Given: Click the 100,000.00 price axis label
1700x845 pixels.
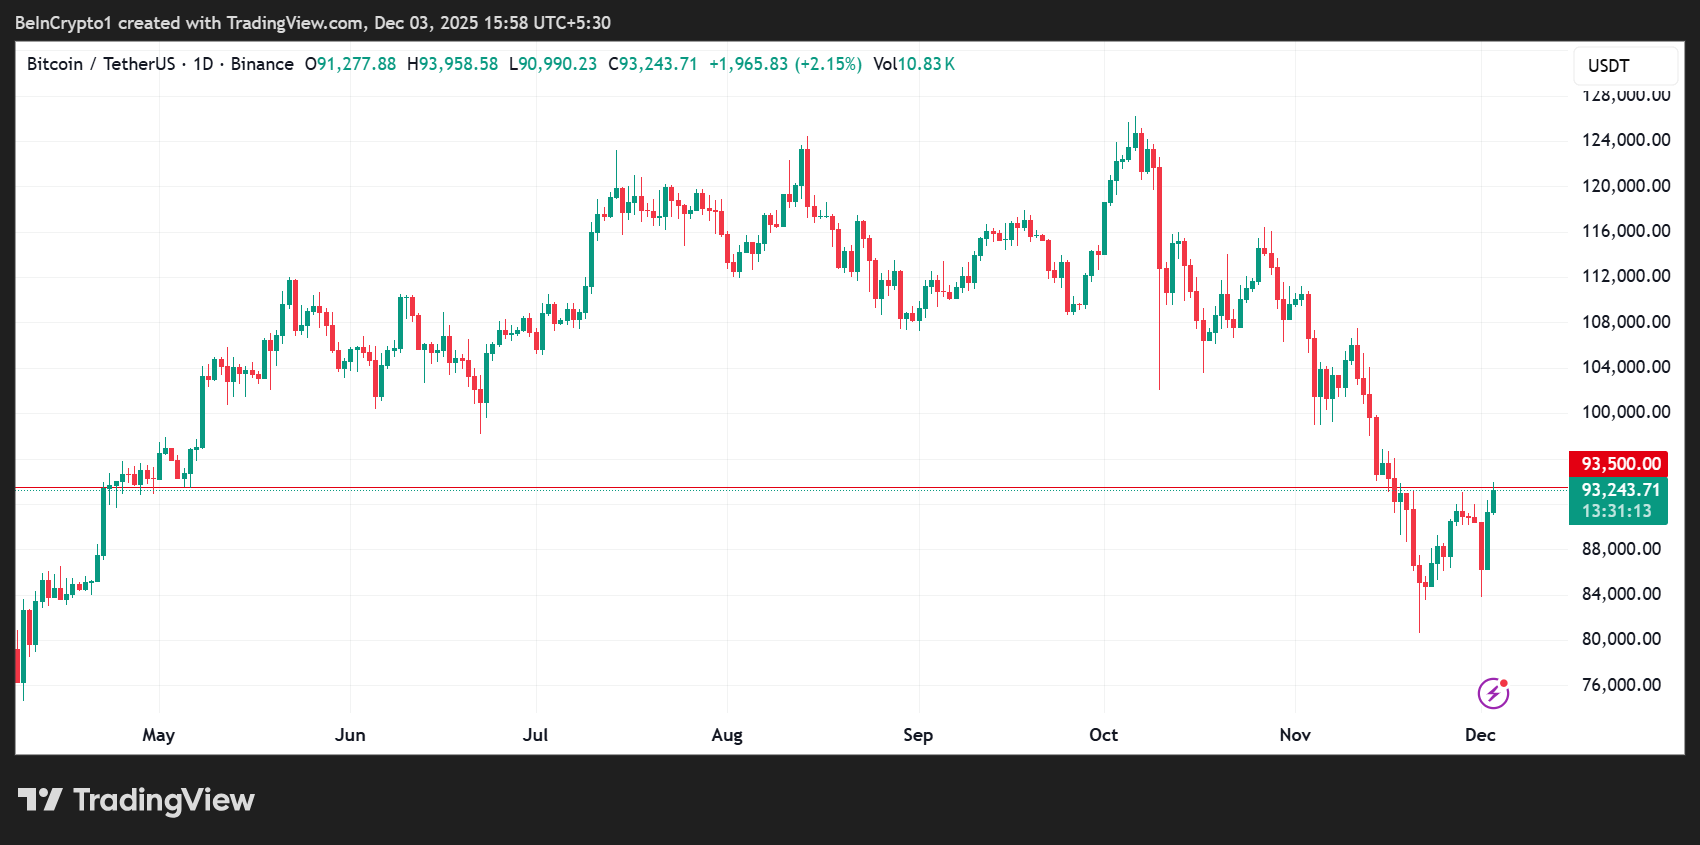Looking at the screenshot, I should pyautogui.click(x=1625, y=412).
